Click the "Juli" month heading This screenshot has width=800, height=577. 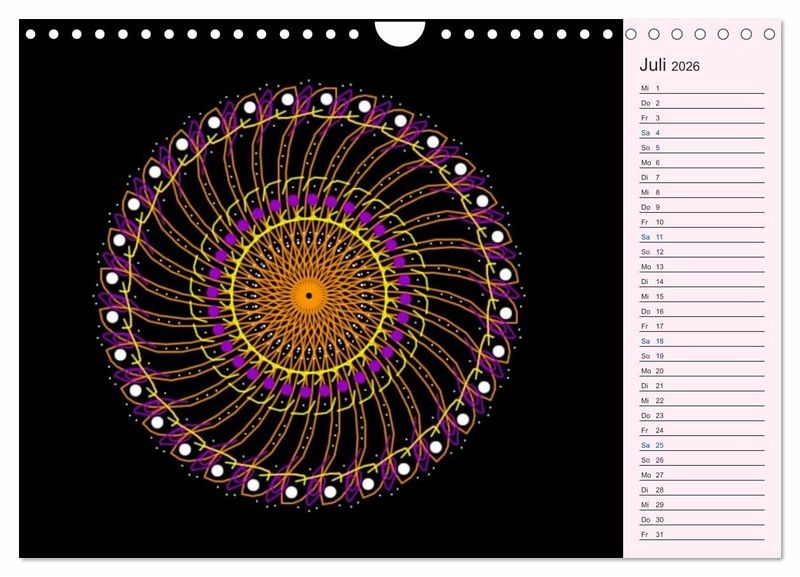point(653,65)
